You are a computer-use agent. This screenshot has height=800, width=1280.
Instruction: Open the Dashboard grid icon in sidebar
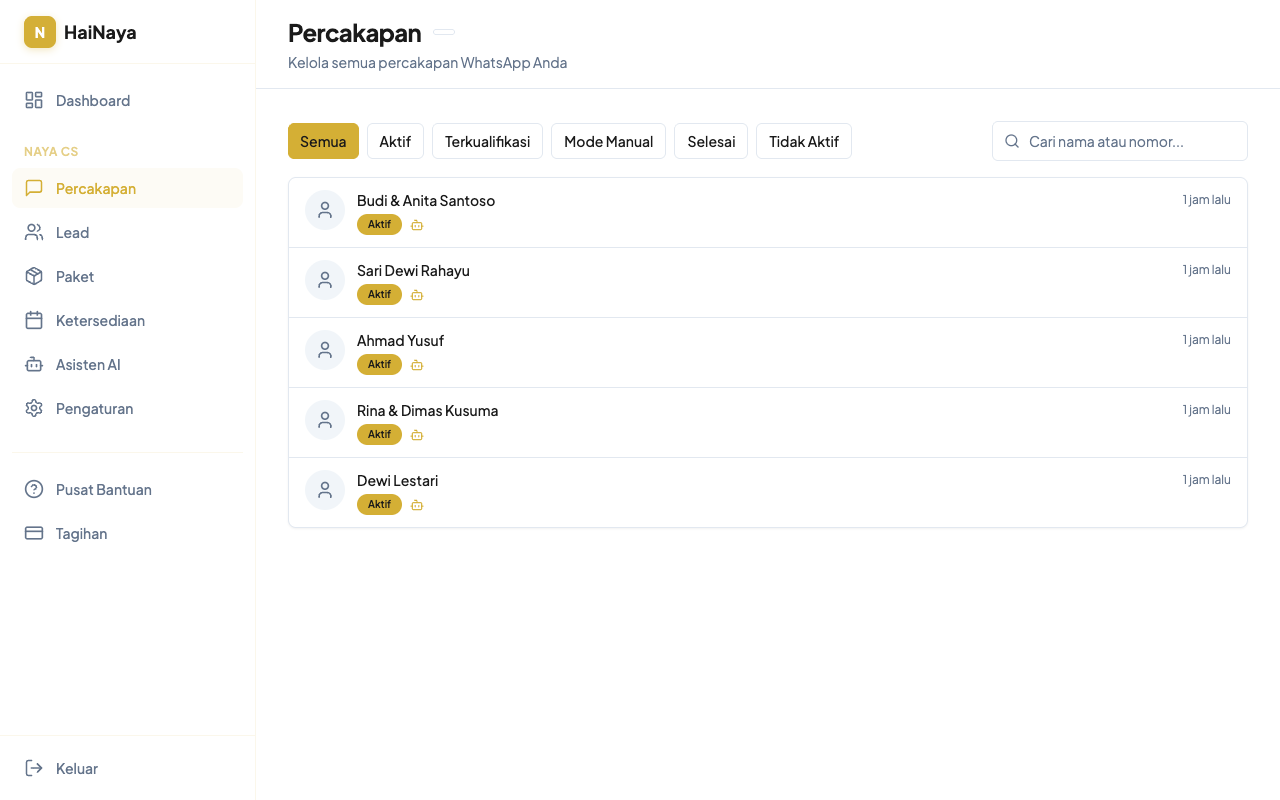tap(33, 100)
